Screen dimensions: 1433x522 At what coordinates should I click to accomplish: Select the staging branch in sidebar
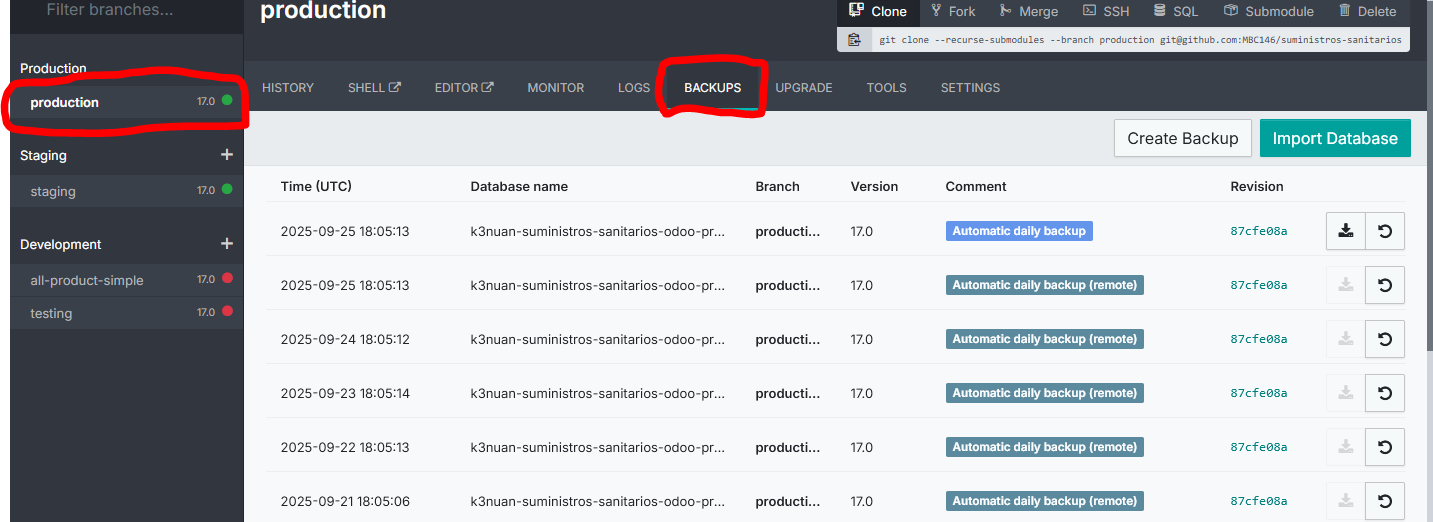pos(53,191)
